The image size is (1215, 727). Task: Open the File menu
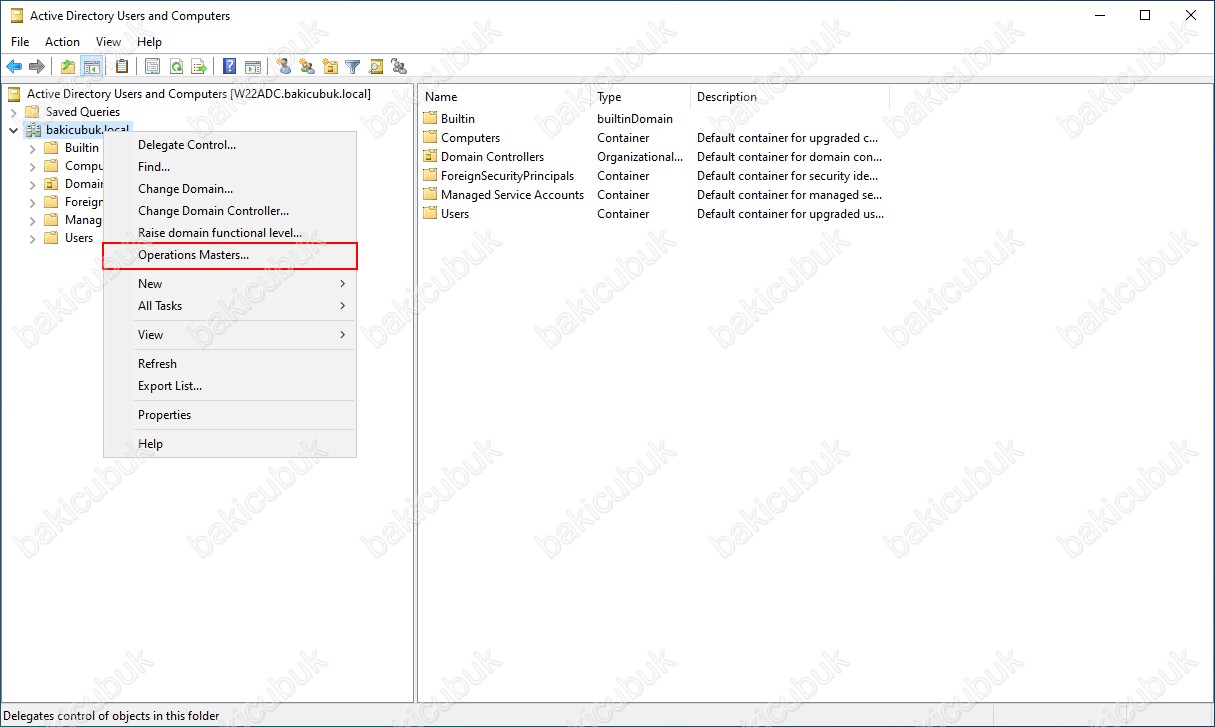pyautogui.click(x=20, y=42)
